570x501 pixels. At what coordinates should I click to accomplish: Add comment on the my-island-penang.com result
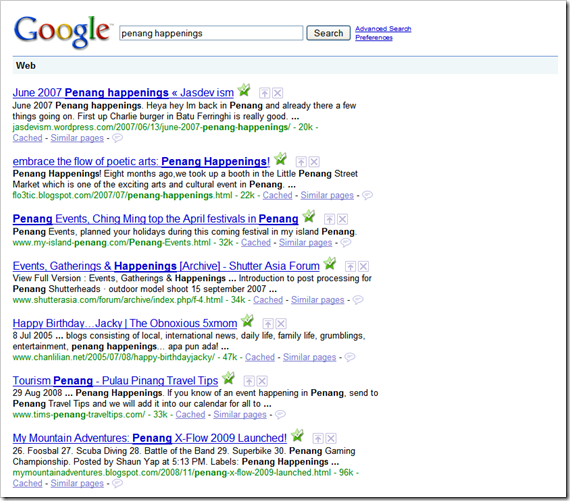(x=346, y=243)
